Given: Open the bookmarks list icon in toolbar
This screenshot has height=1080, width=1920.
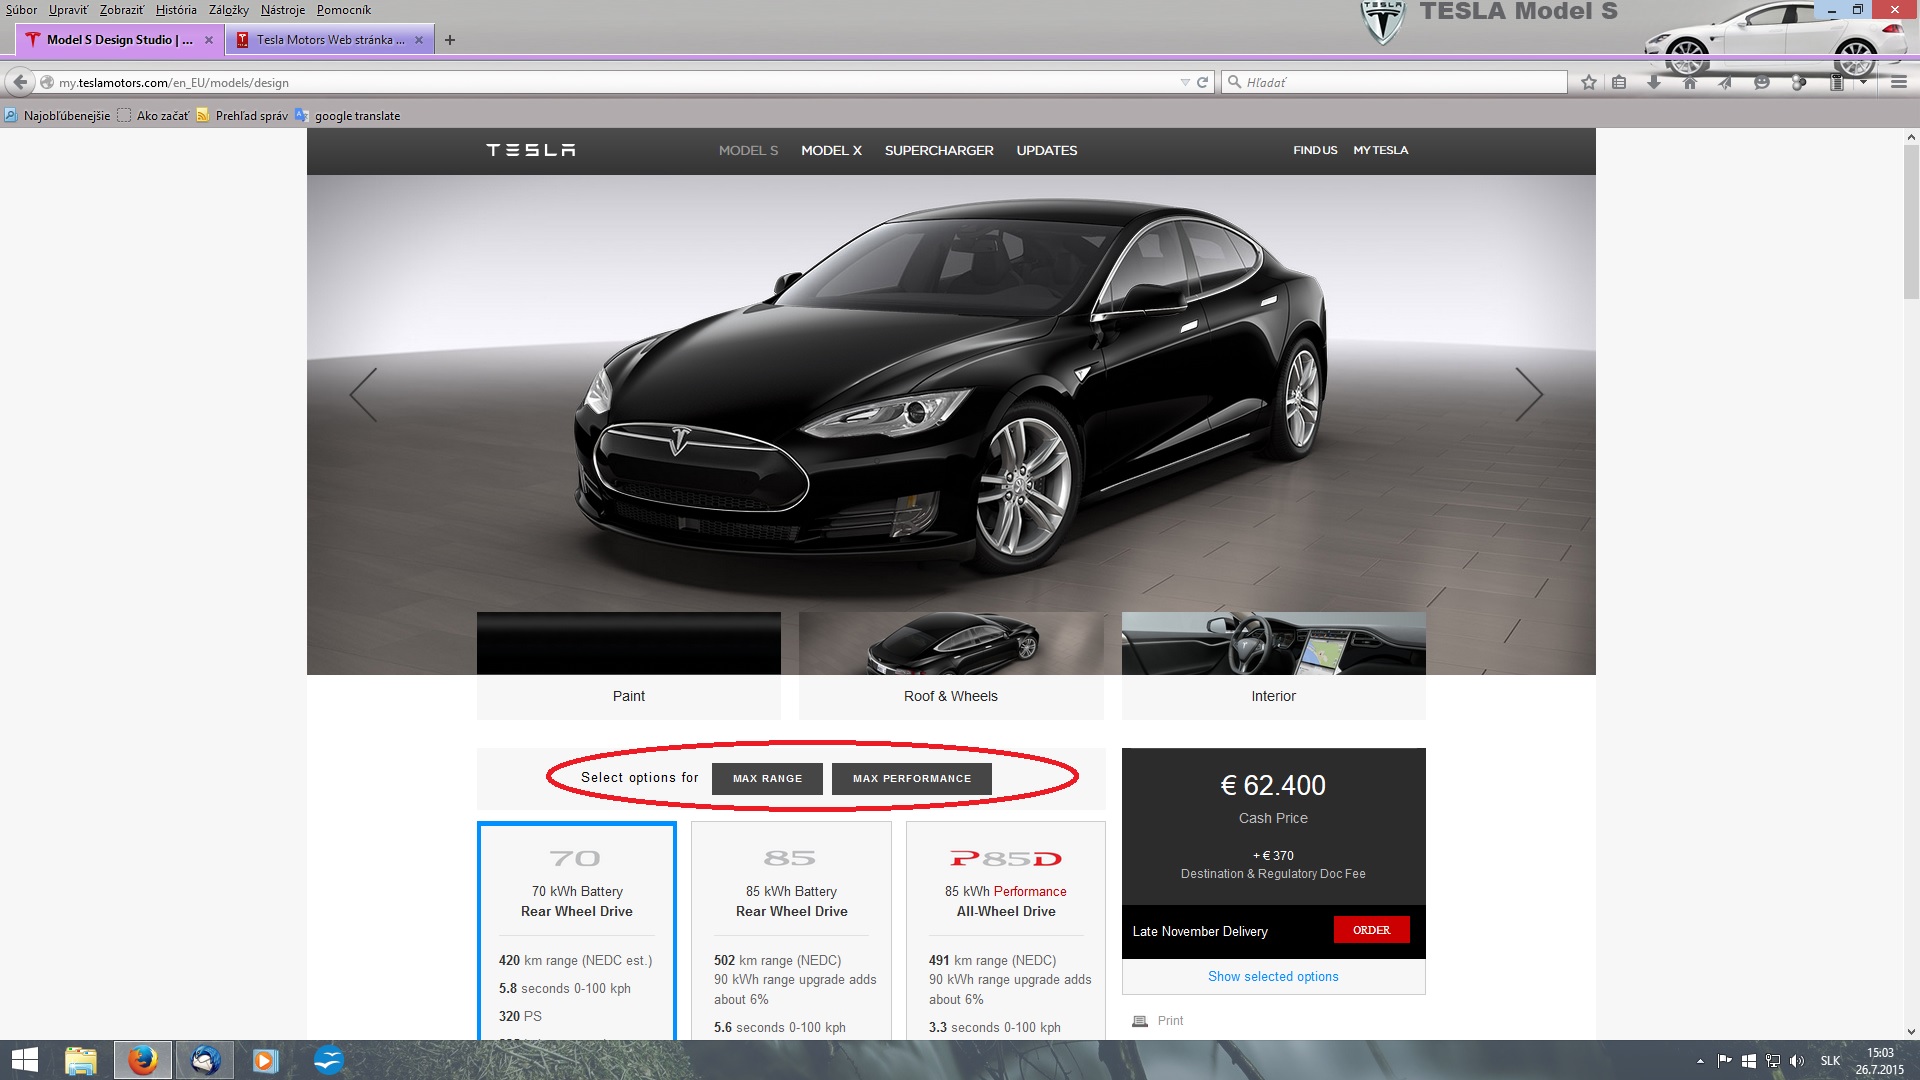Looking at the screenshot, I should [x=1619, y=82].
